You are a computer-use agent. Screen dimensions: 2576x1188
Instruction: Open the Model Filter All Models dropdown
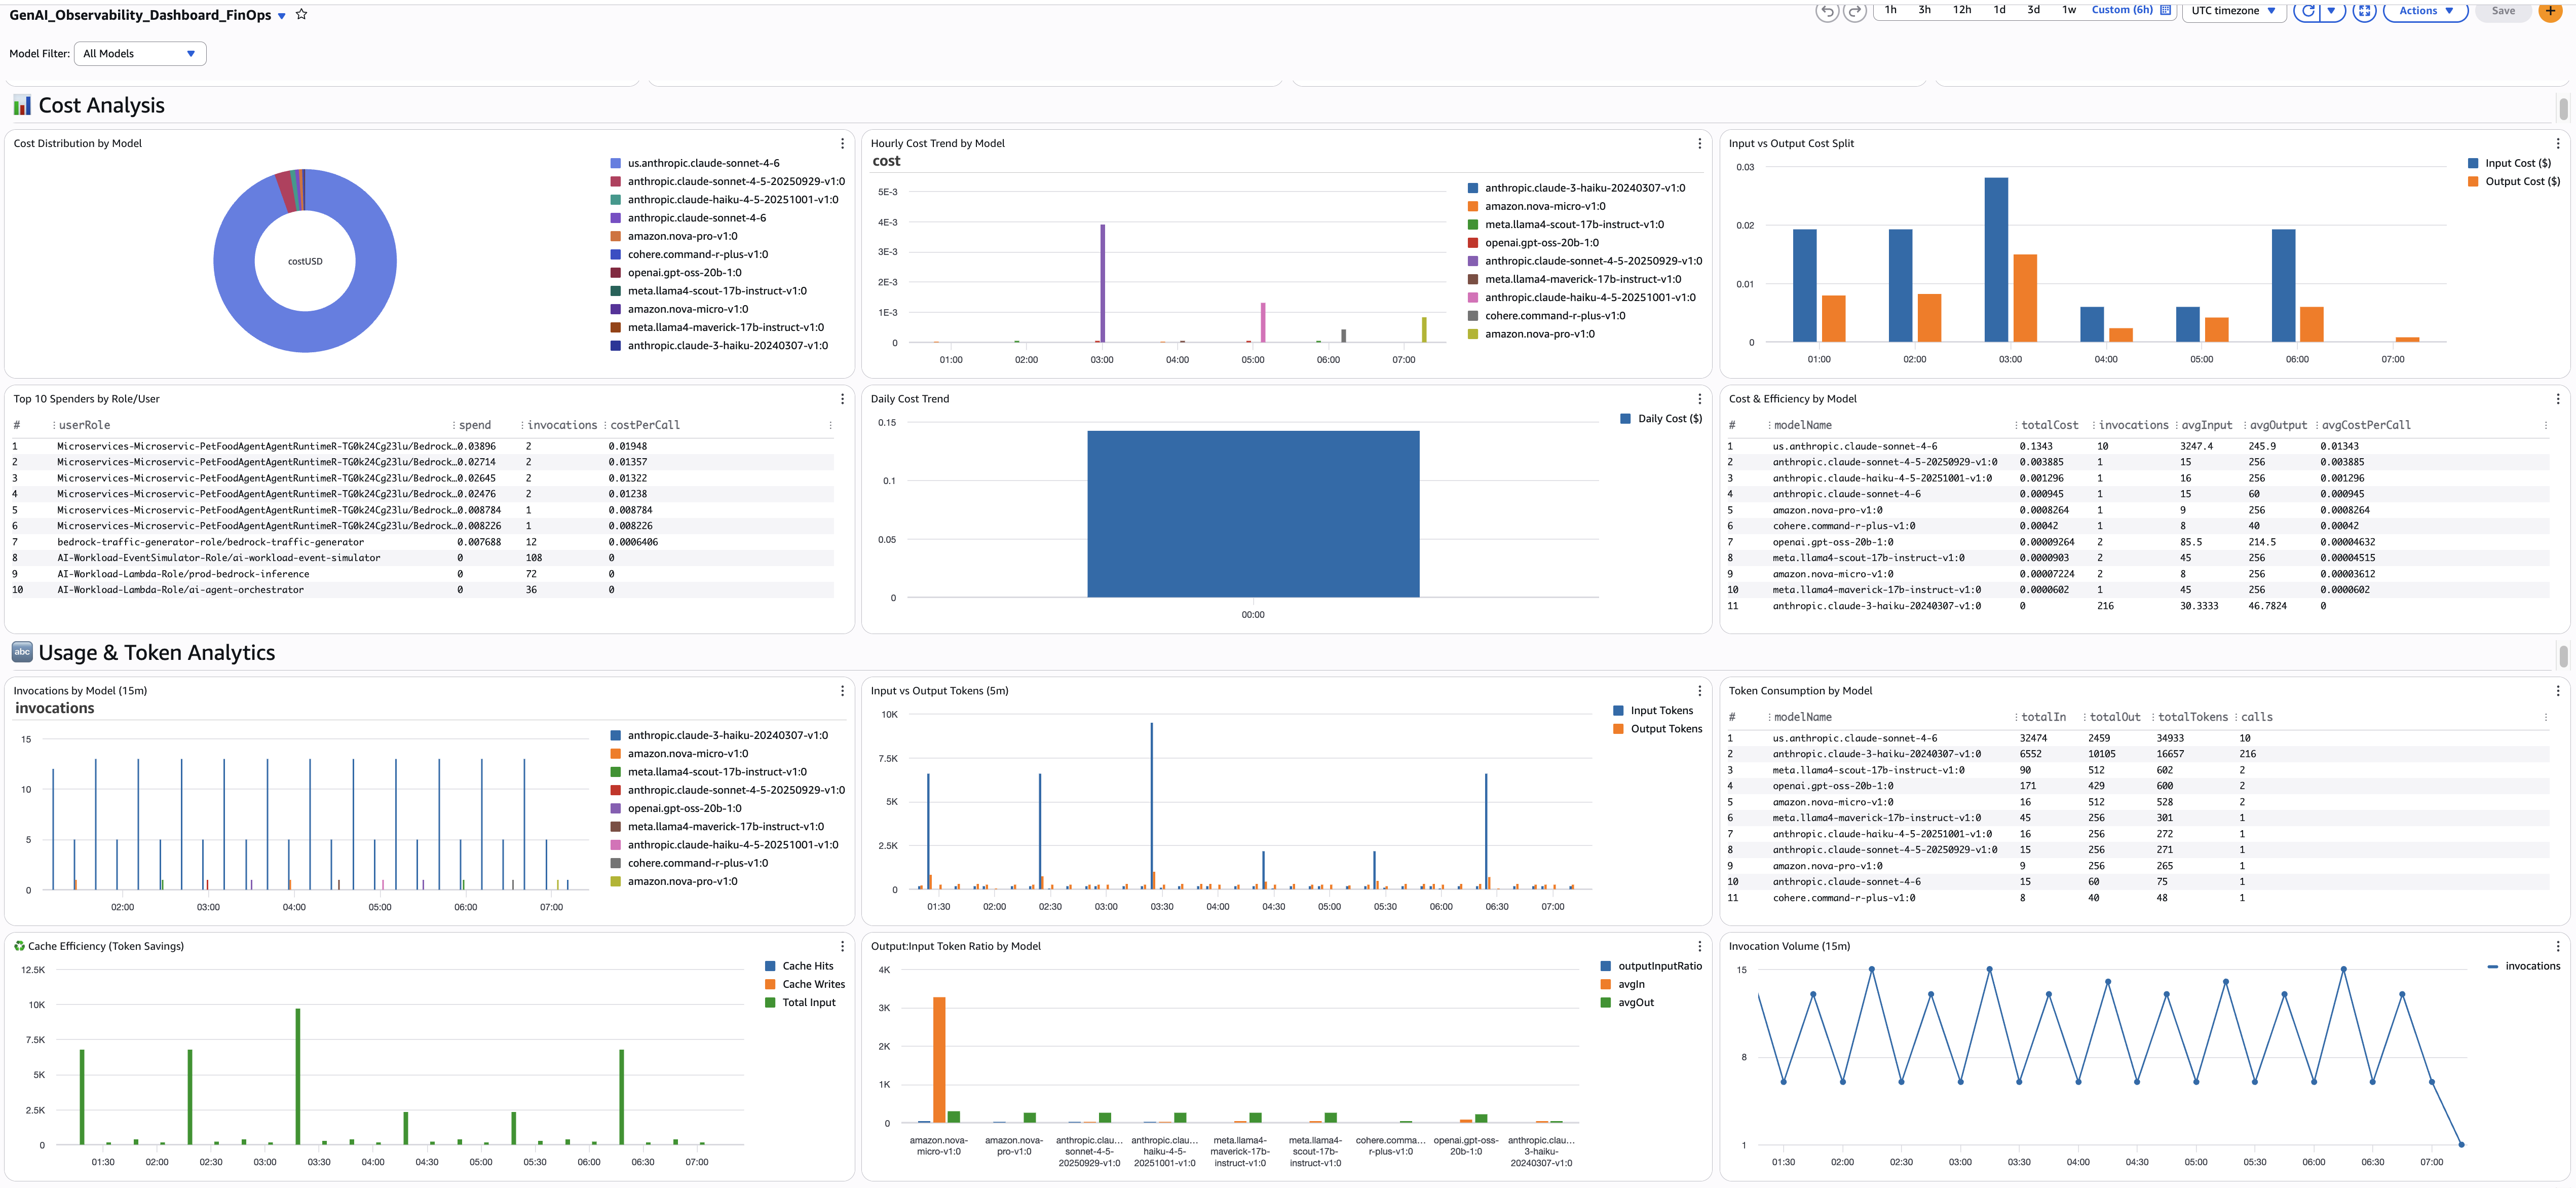pyautogui.click(x=139, y=53)
